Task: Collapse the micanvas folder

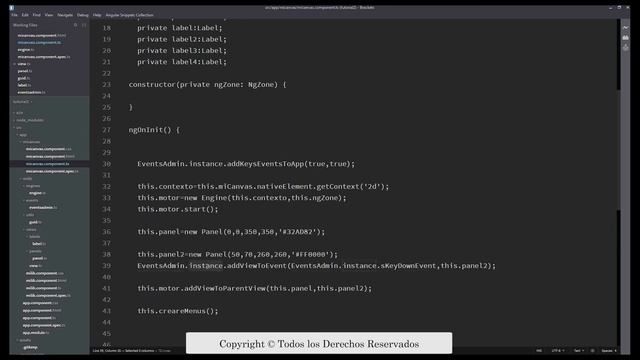Action: click(x=30, y=142)
